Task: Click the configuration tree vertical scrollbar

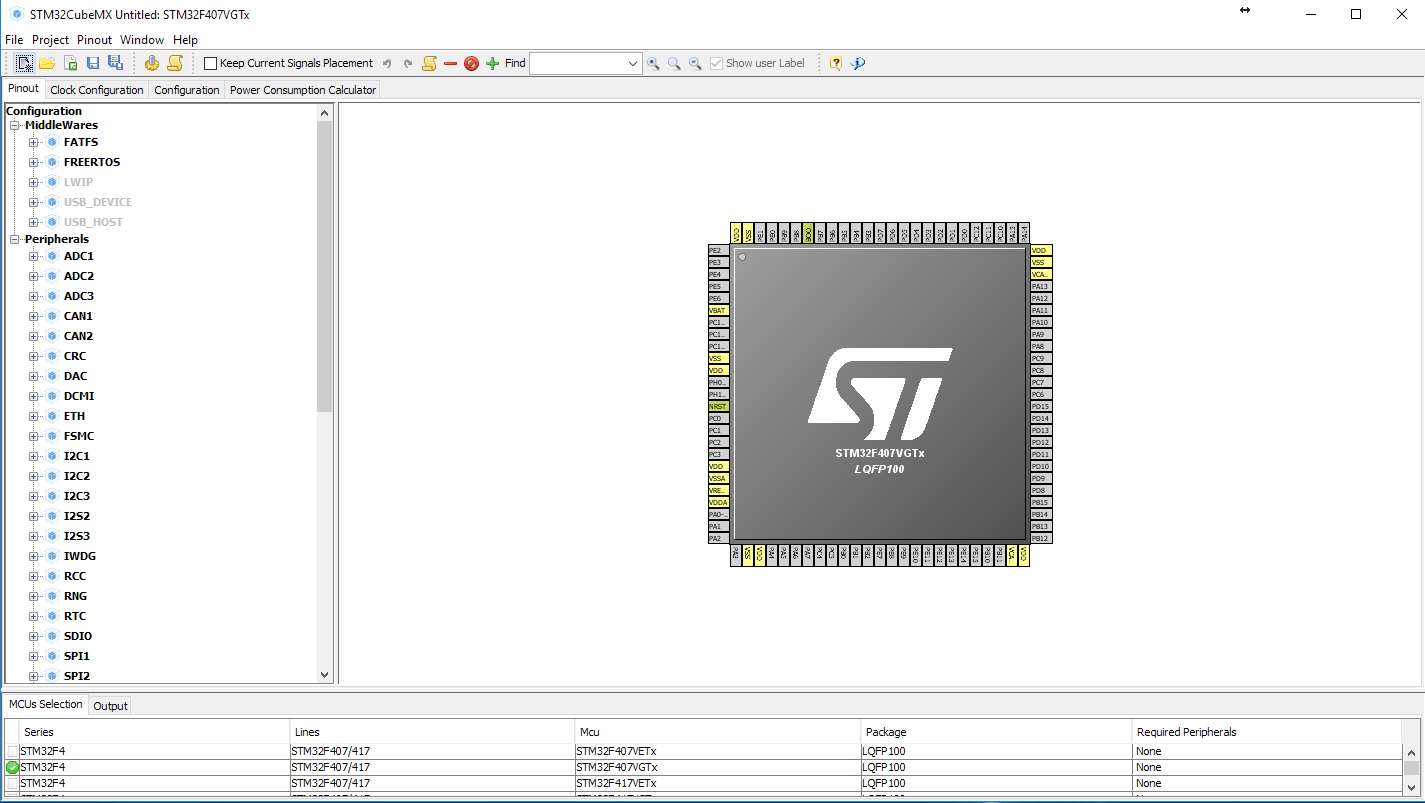Action: tap(324, 266)
